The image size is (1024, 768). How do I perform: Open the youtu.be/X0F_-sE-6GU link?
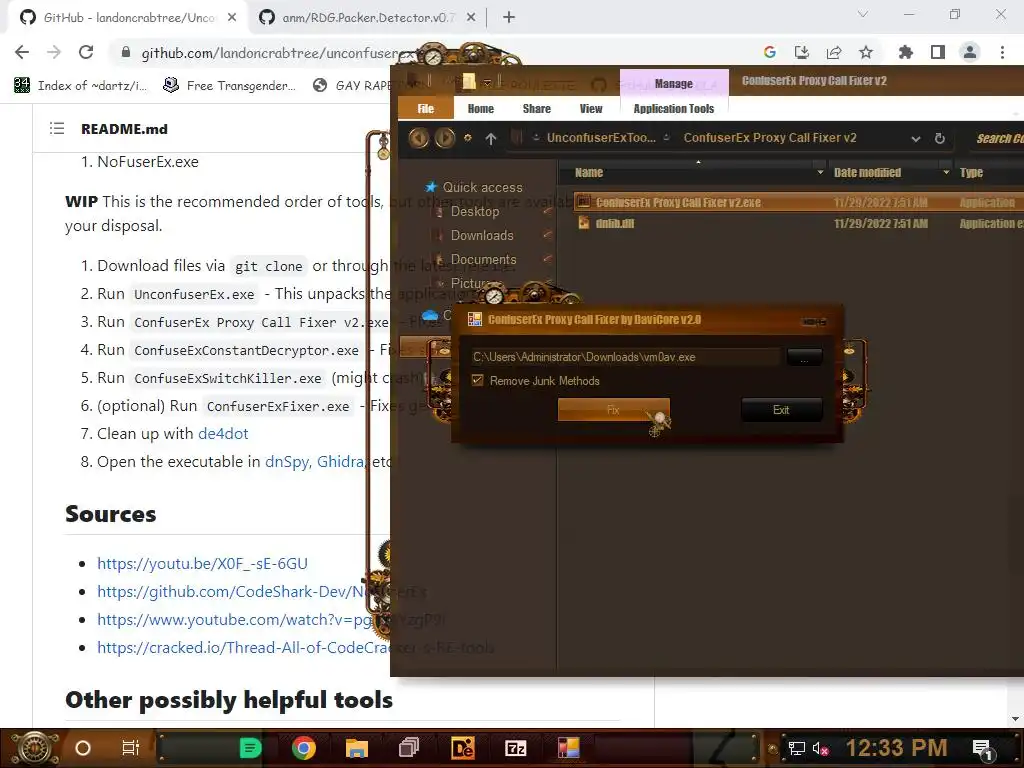(202, 563)
